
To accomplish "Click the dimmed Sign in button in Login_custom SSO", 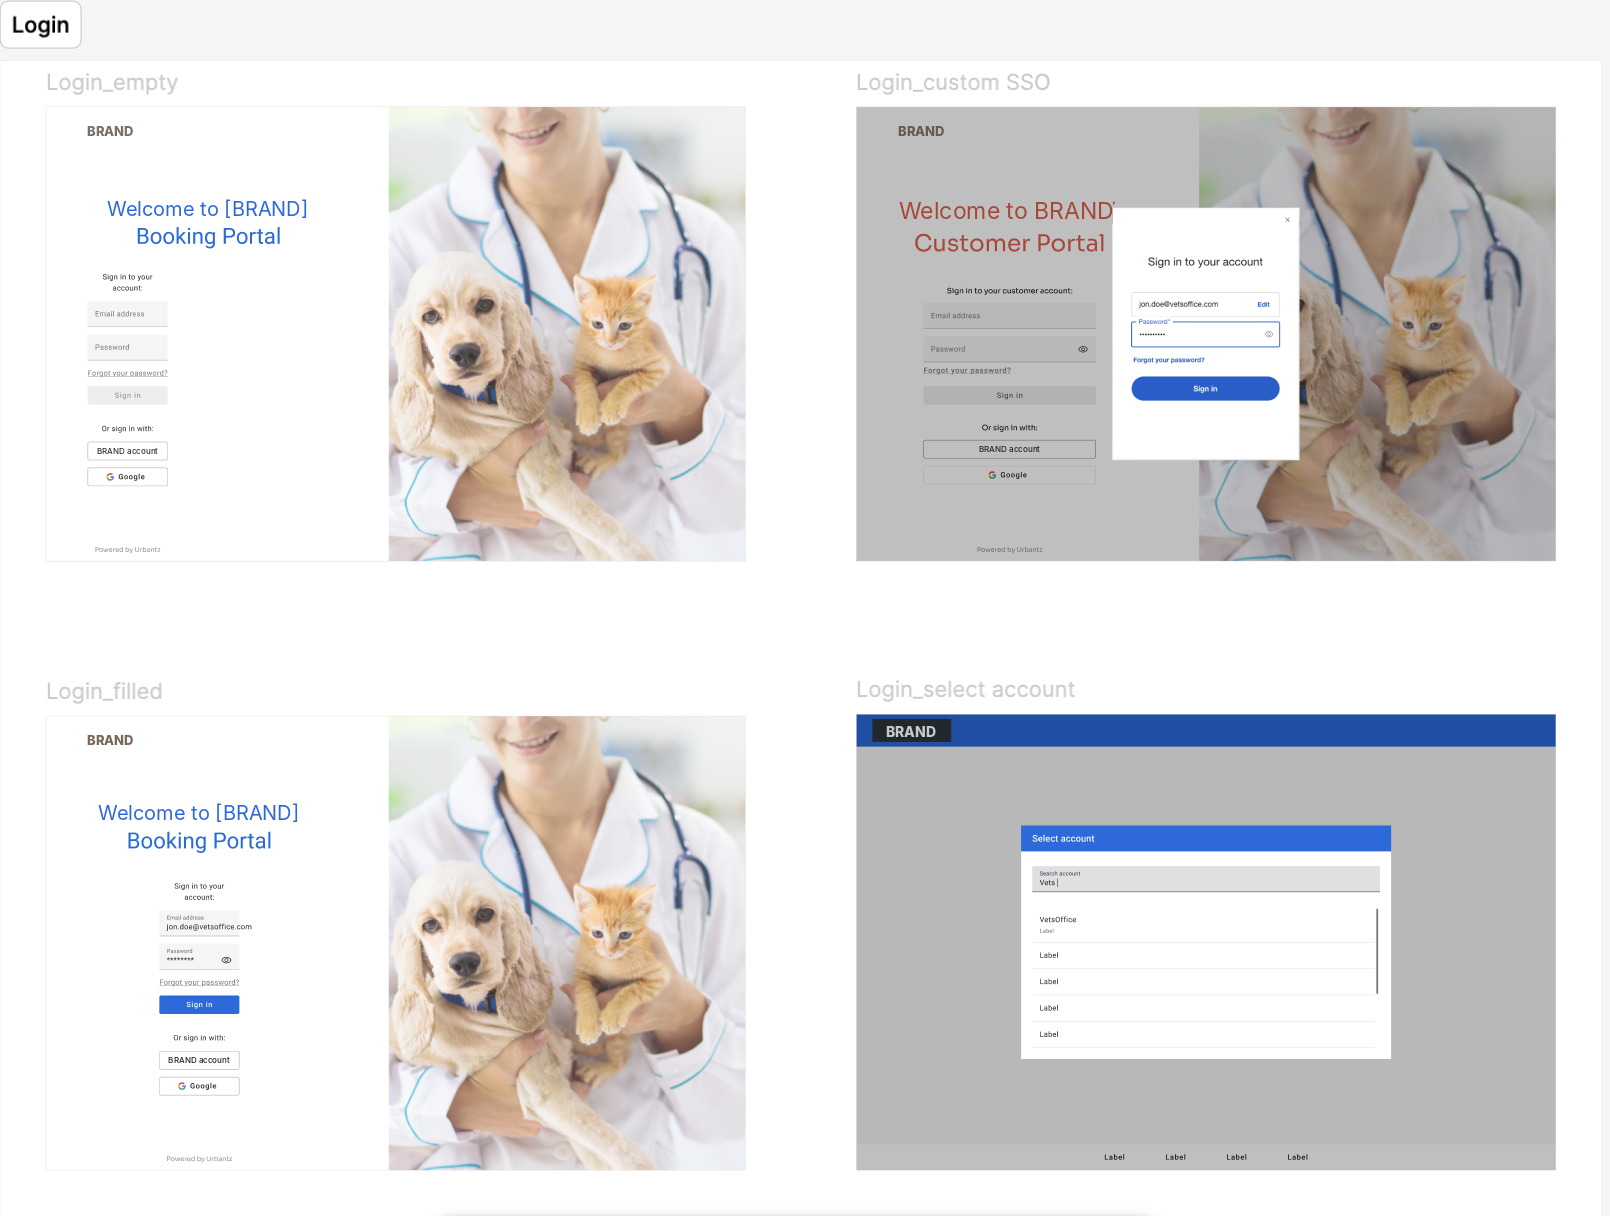I will point(1009,396).
